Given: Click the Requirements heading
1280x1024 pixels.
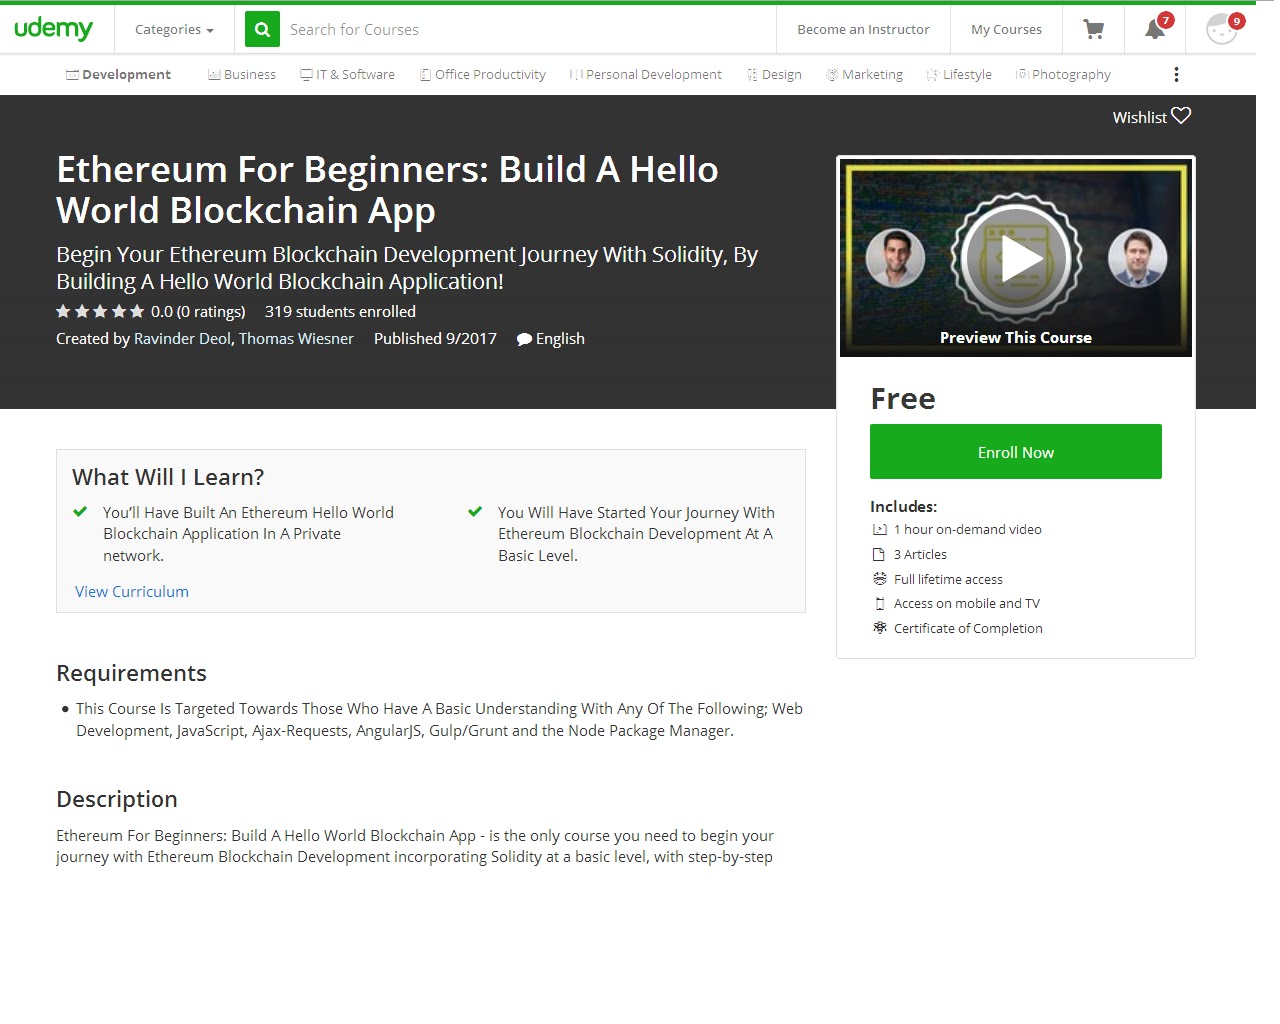Looking at the screenshot, I should coord(131,673).
